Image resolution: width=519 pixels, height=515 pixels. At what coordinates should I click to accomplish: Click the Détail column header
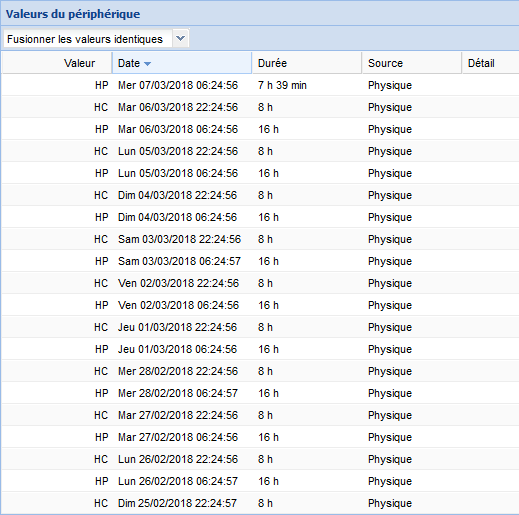pos(490,63)
